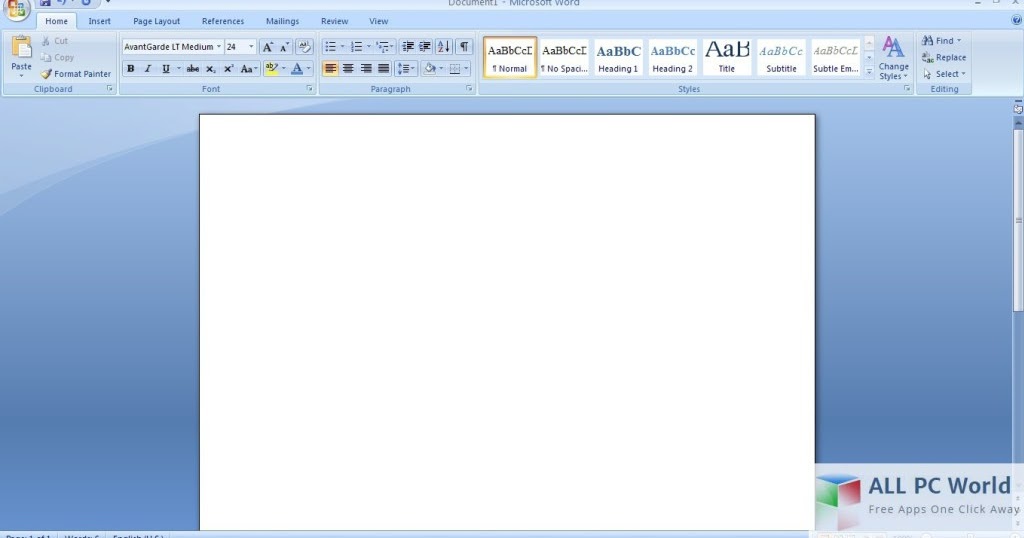Apply the Normal style
This screenshot has width=1024, height=538.
510,57
